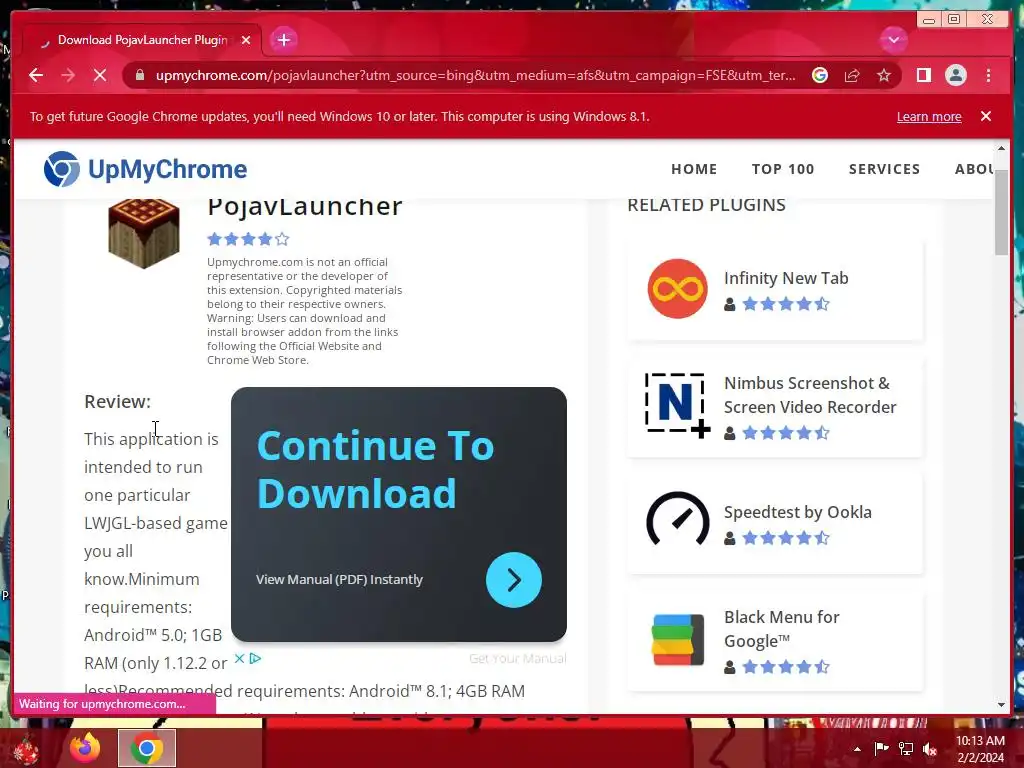
Task: Open network status tray icon
Action: [906, 748]
